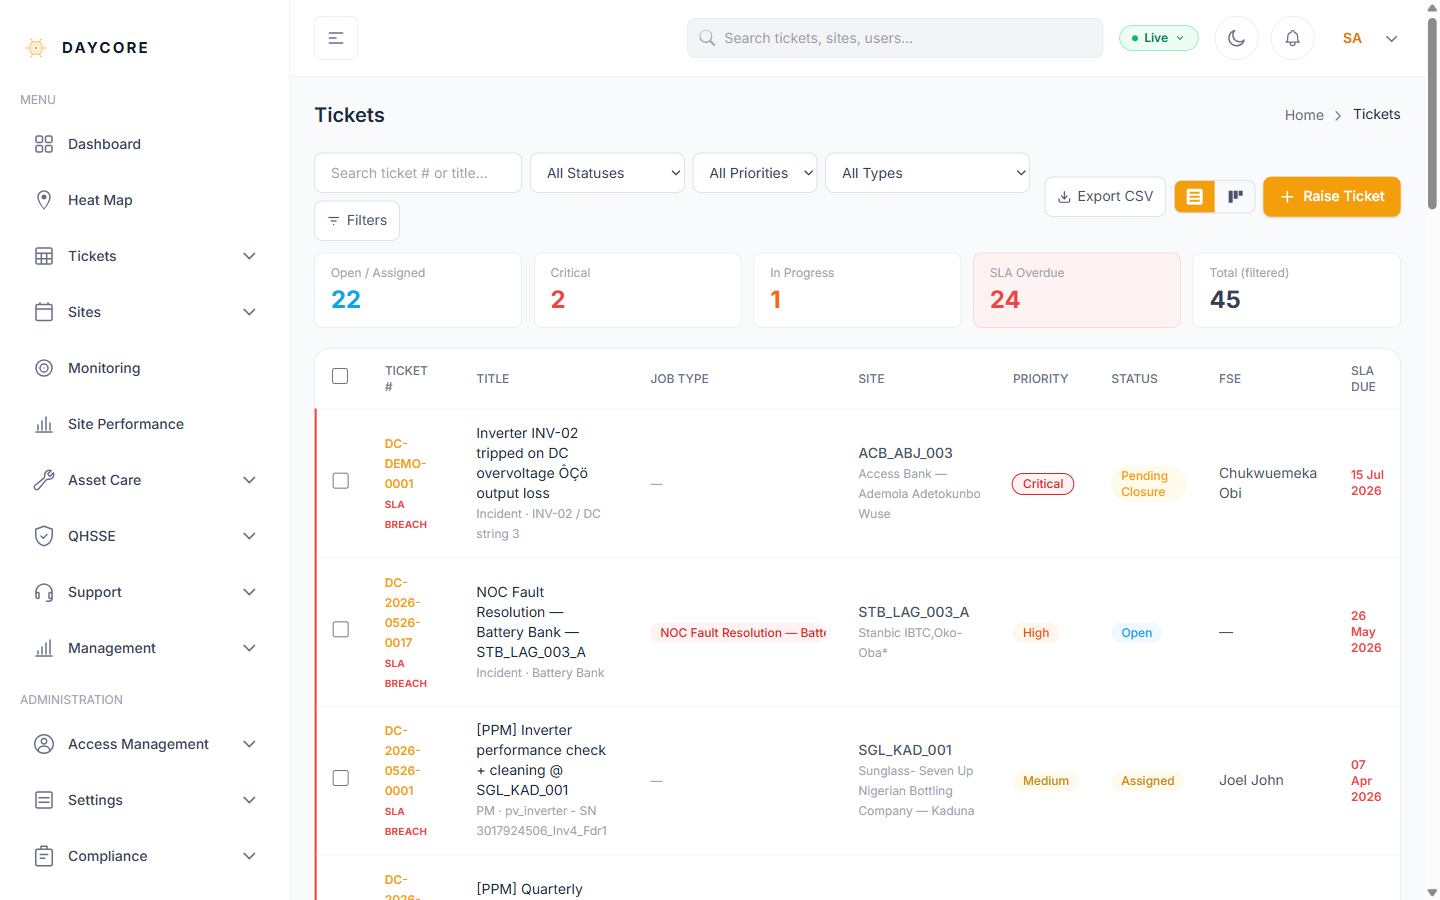Click the Access Management user icon
The image size is (1440, 900).
coord(44,744)
